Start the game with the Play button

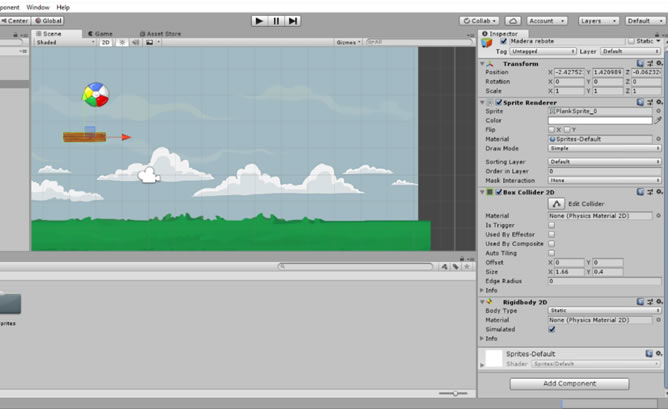tap(259, 20)
